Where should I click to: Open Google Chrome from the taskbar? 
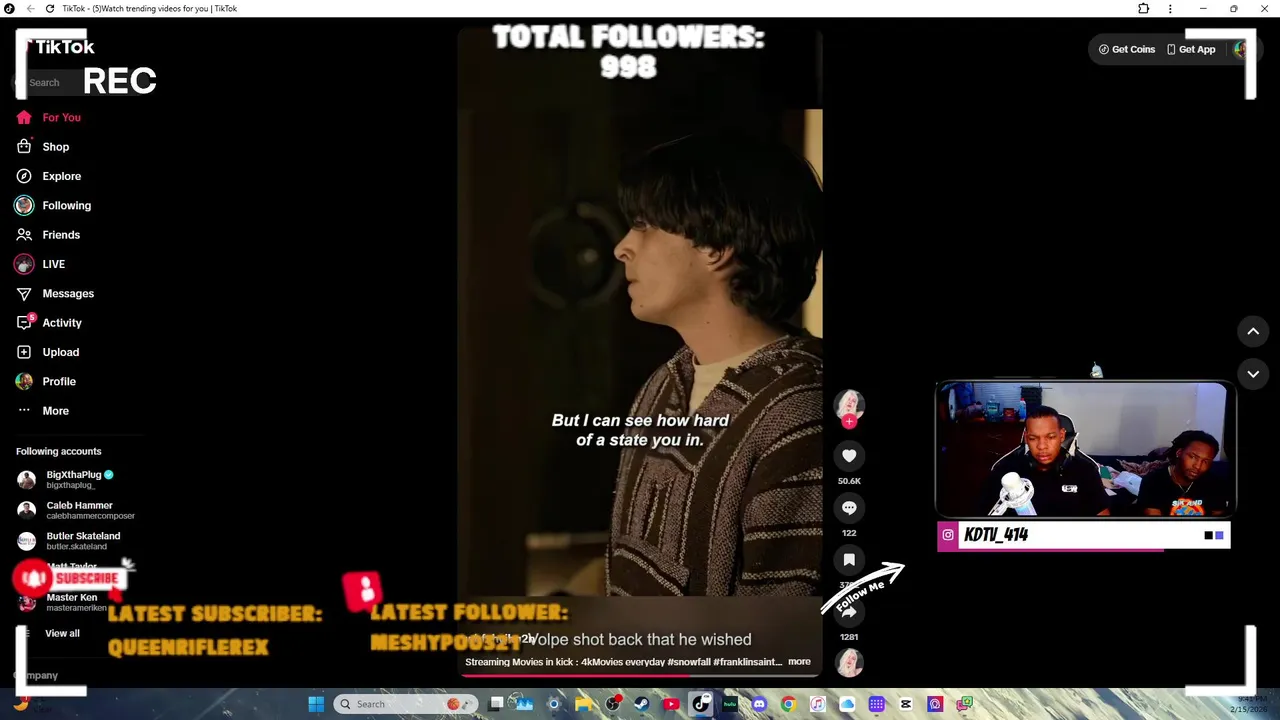click(788, 704)
